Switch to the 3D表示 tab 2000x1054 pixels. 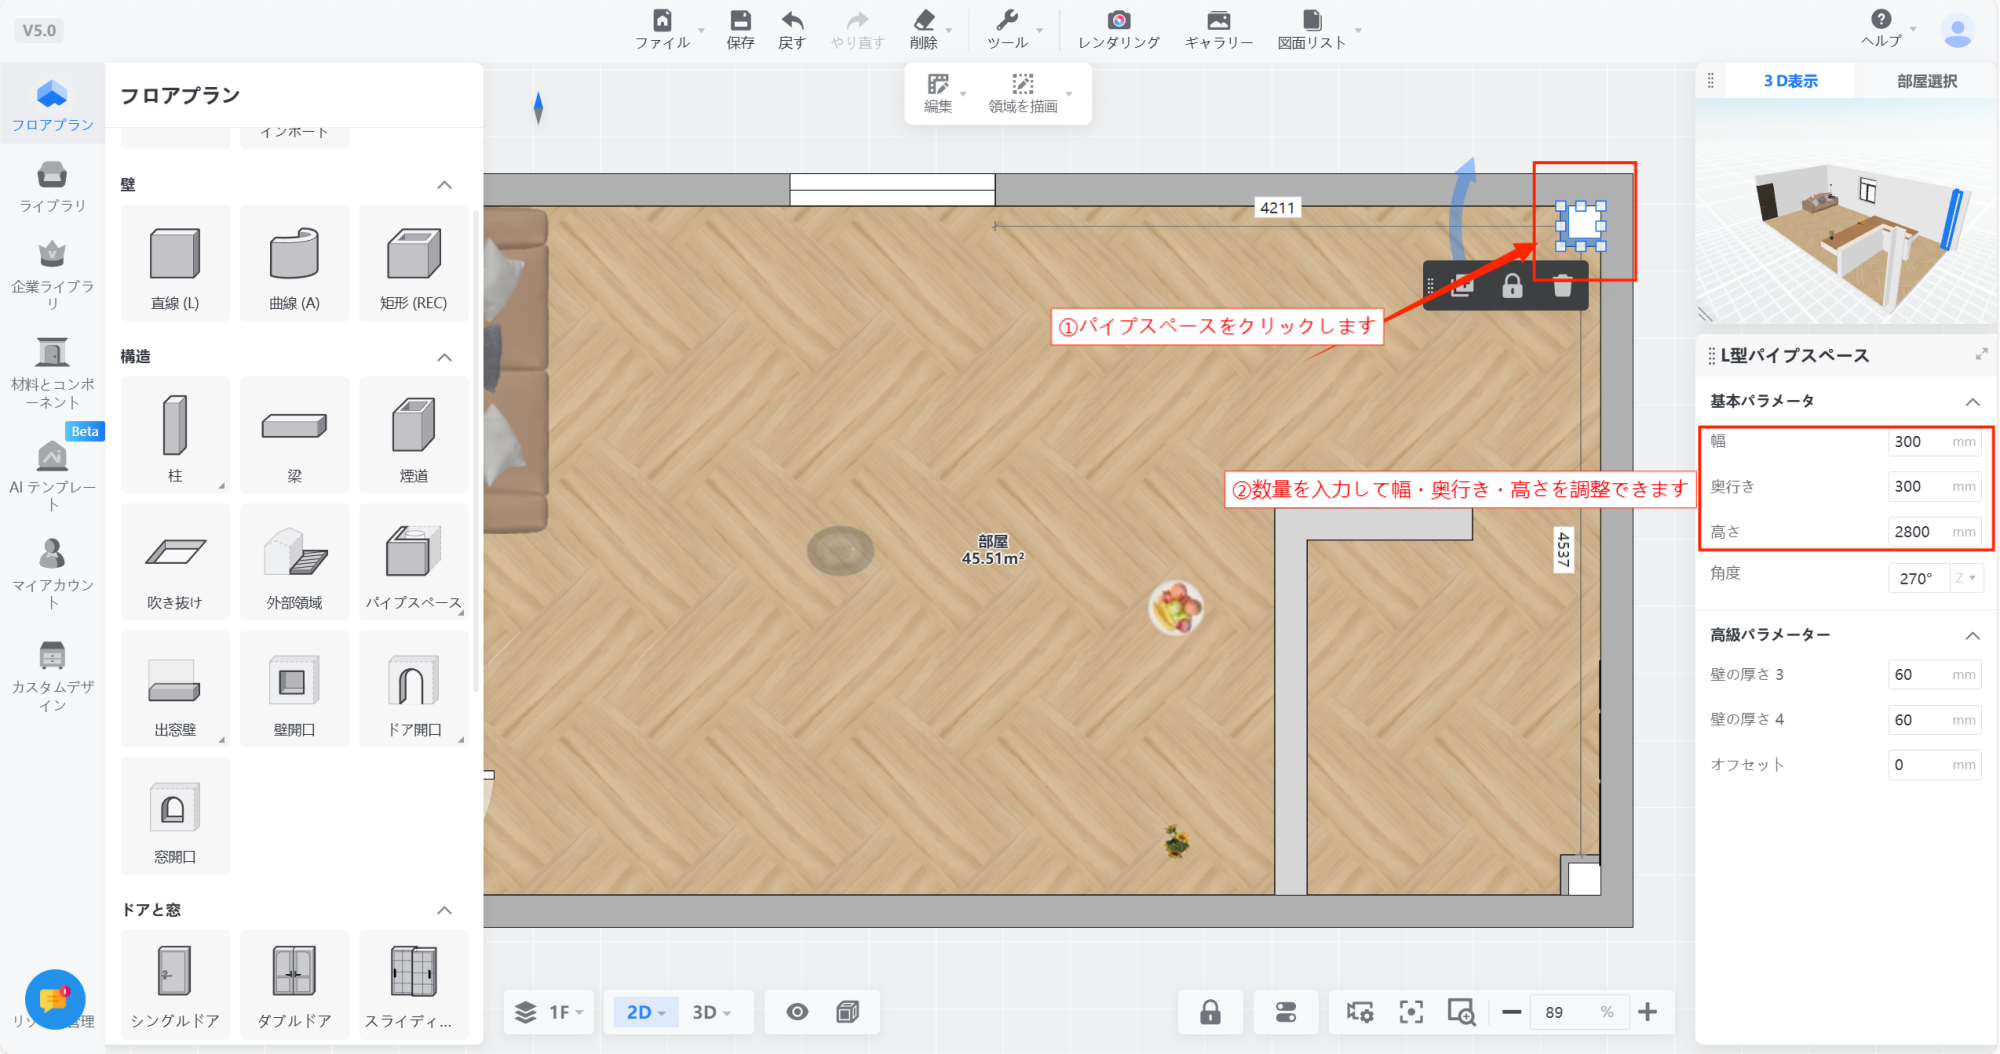[1790, 81]
